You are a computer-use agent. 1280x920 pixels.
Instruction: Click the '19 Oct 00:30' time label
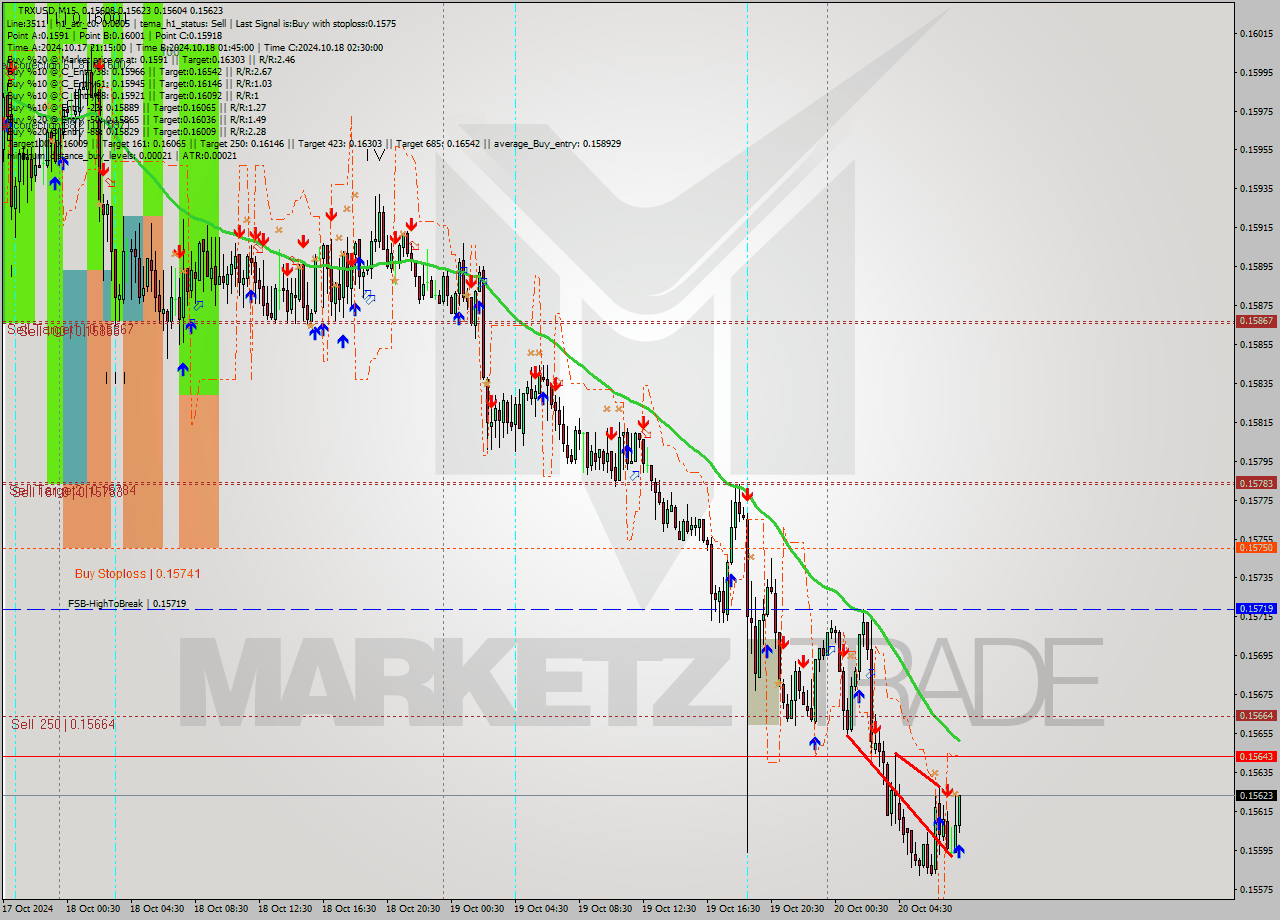(477, 909)
